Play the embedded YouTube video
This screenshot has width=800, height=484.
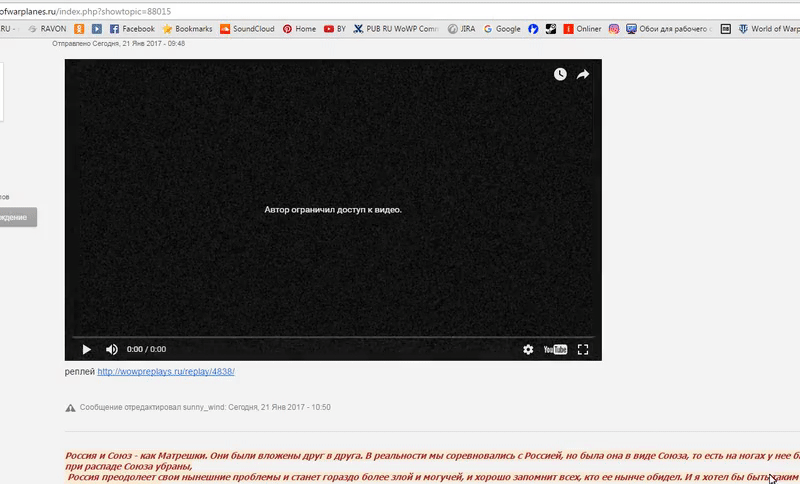click(x=86, y=349)
